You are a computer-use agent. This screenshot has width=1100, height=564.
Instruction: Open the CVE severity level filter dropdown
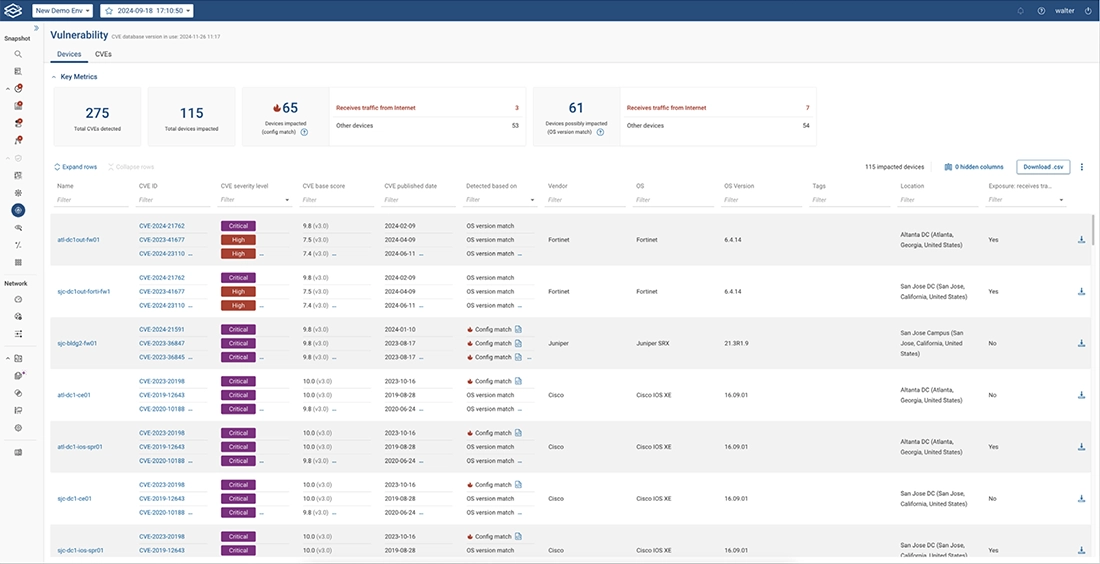point(288,200)
